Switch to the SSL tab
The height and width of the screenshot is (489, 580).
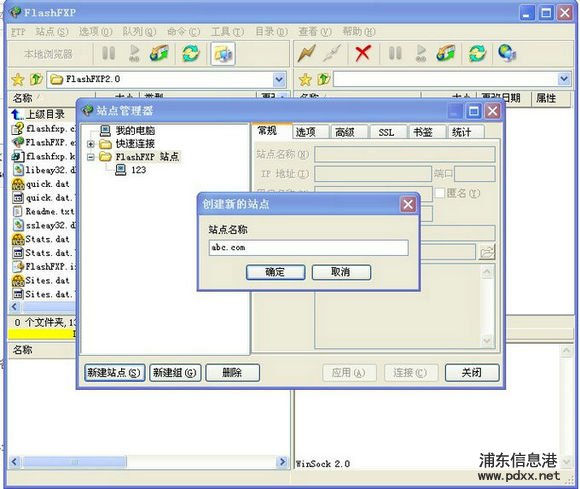[x=386, y=132]
